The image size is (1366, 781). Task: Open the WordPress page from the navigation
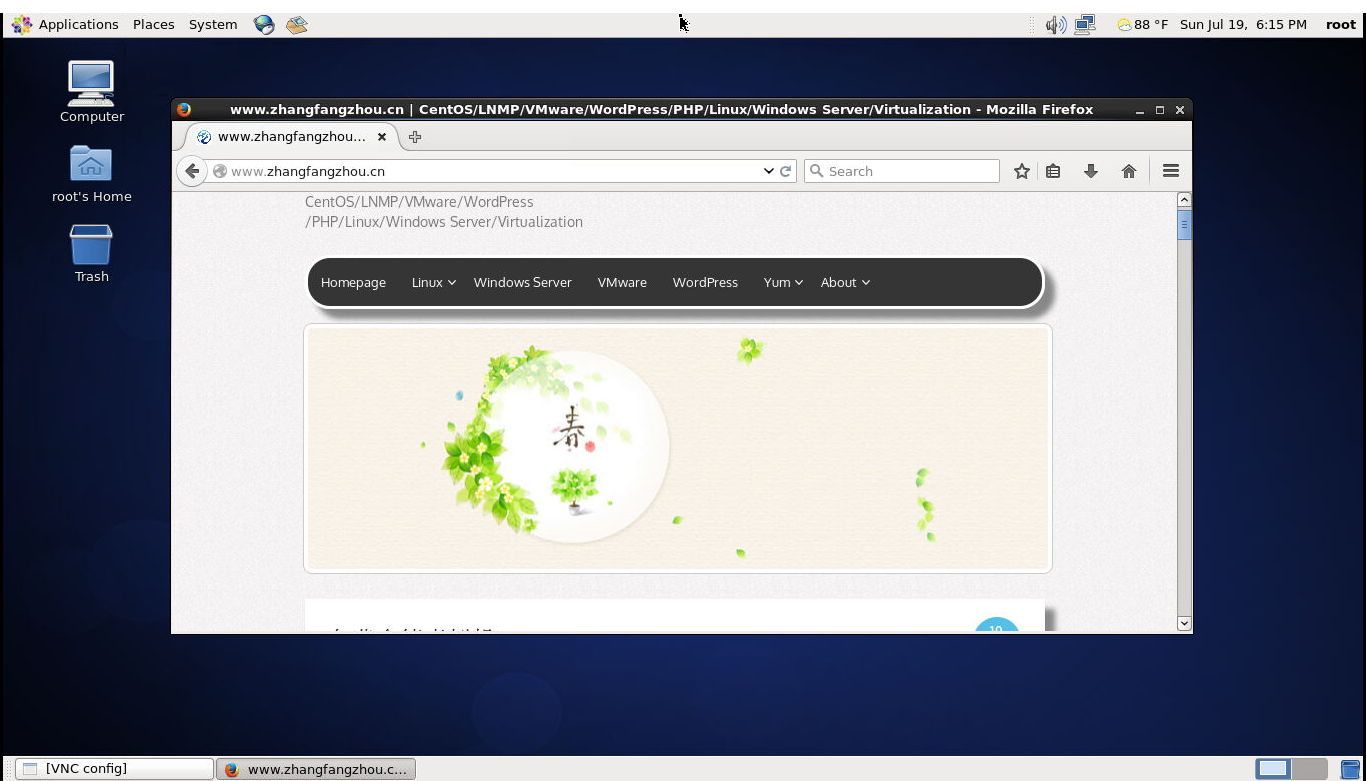pos(705,282)
